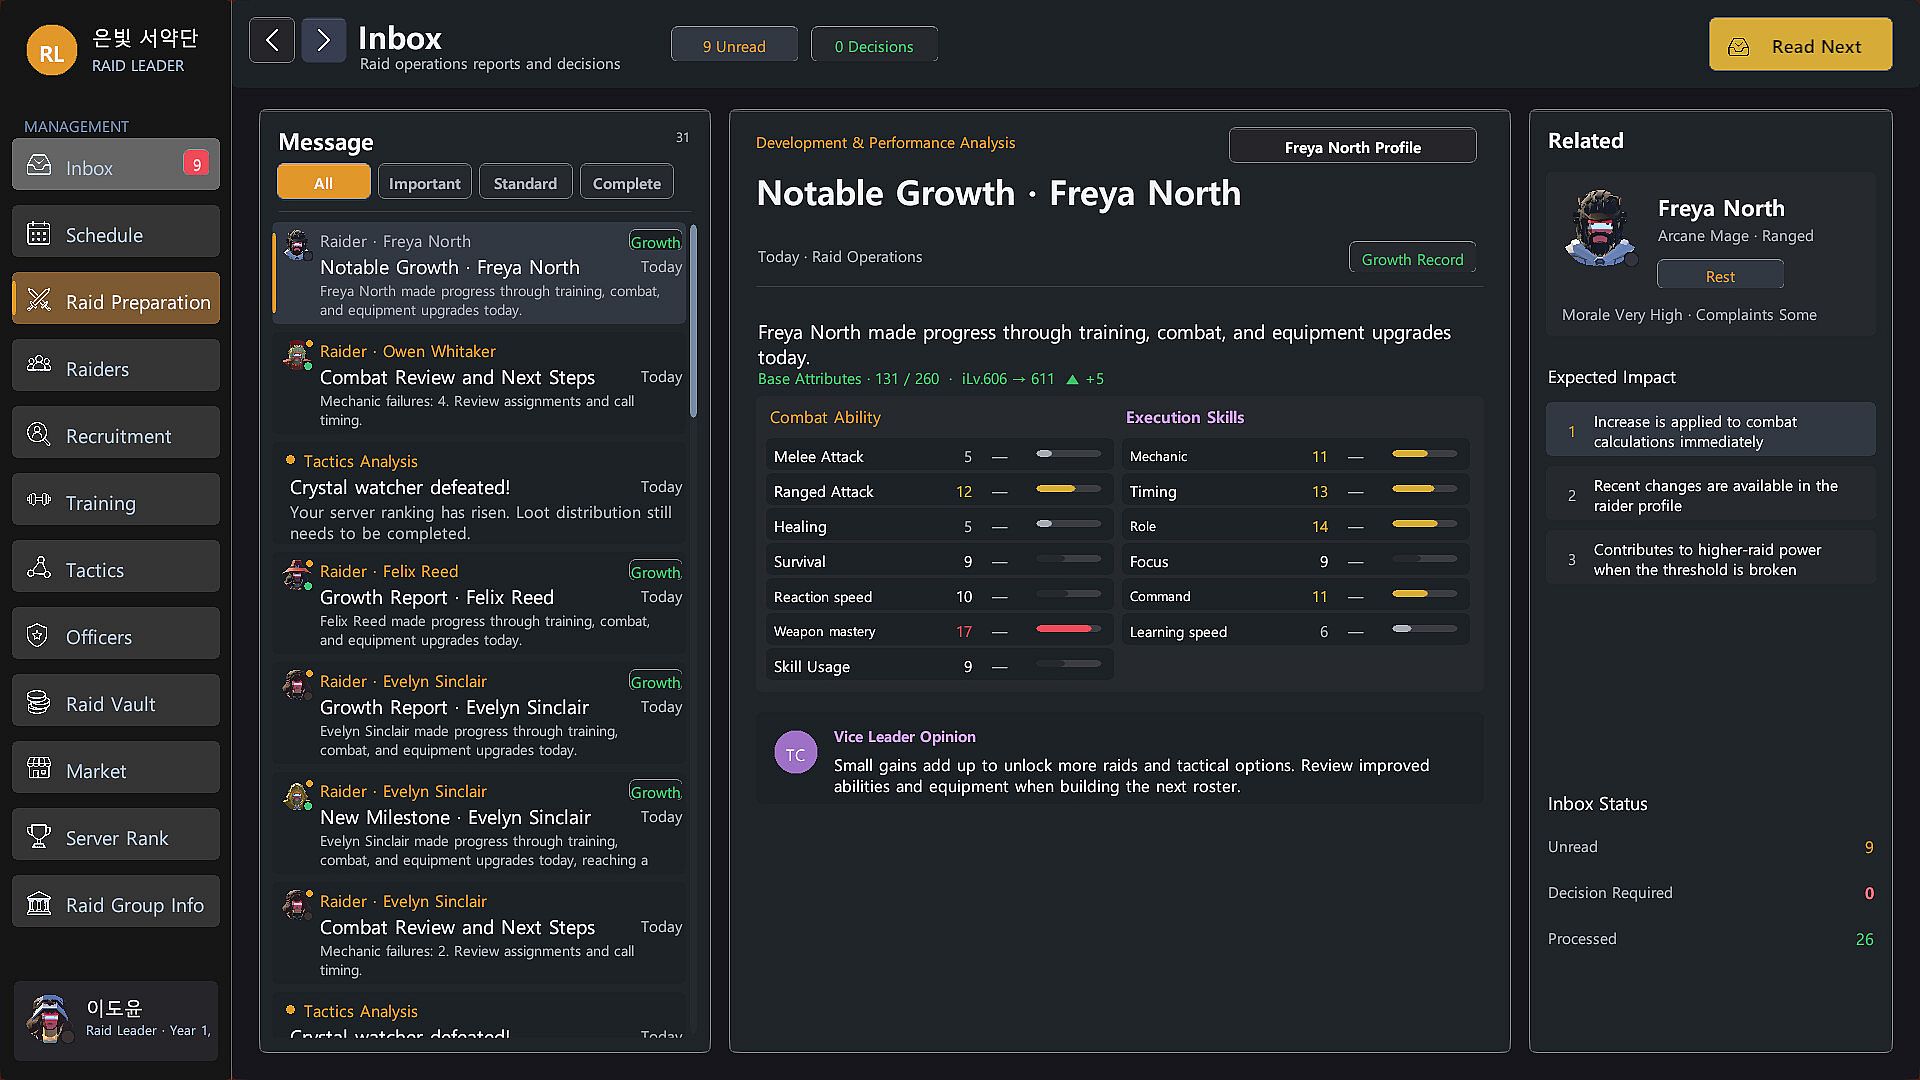The width and height of the screenshot is (1920, 1080).
Task: Filter messages by the All tab
Action: [323, 183]
